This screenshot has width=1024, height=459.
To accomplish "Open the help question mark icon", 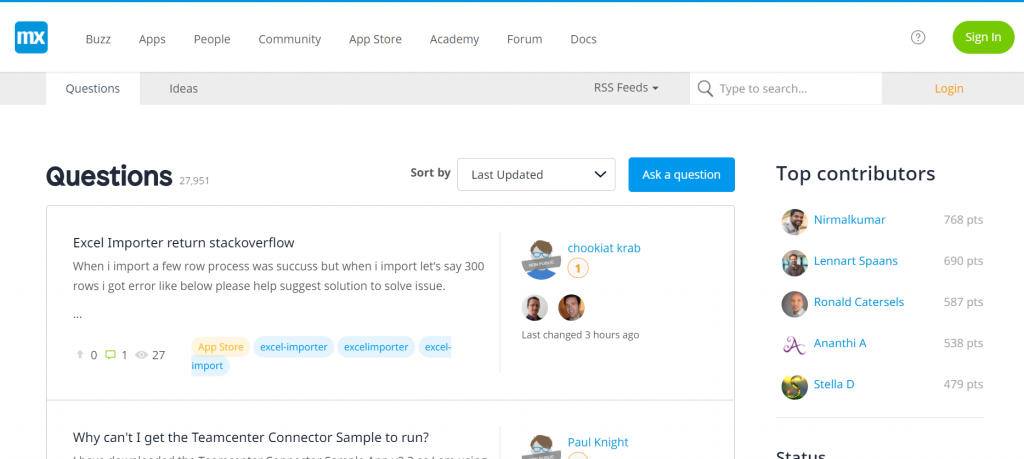I will [x=918, y=38].
